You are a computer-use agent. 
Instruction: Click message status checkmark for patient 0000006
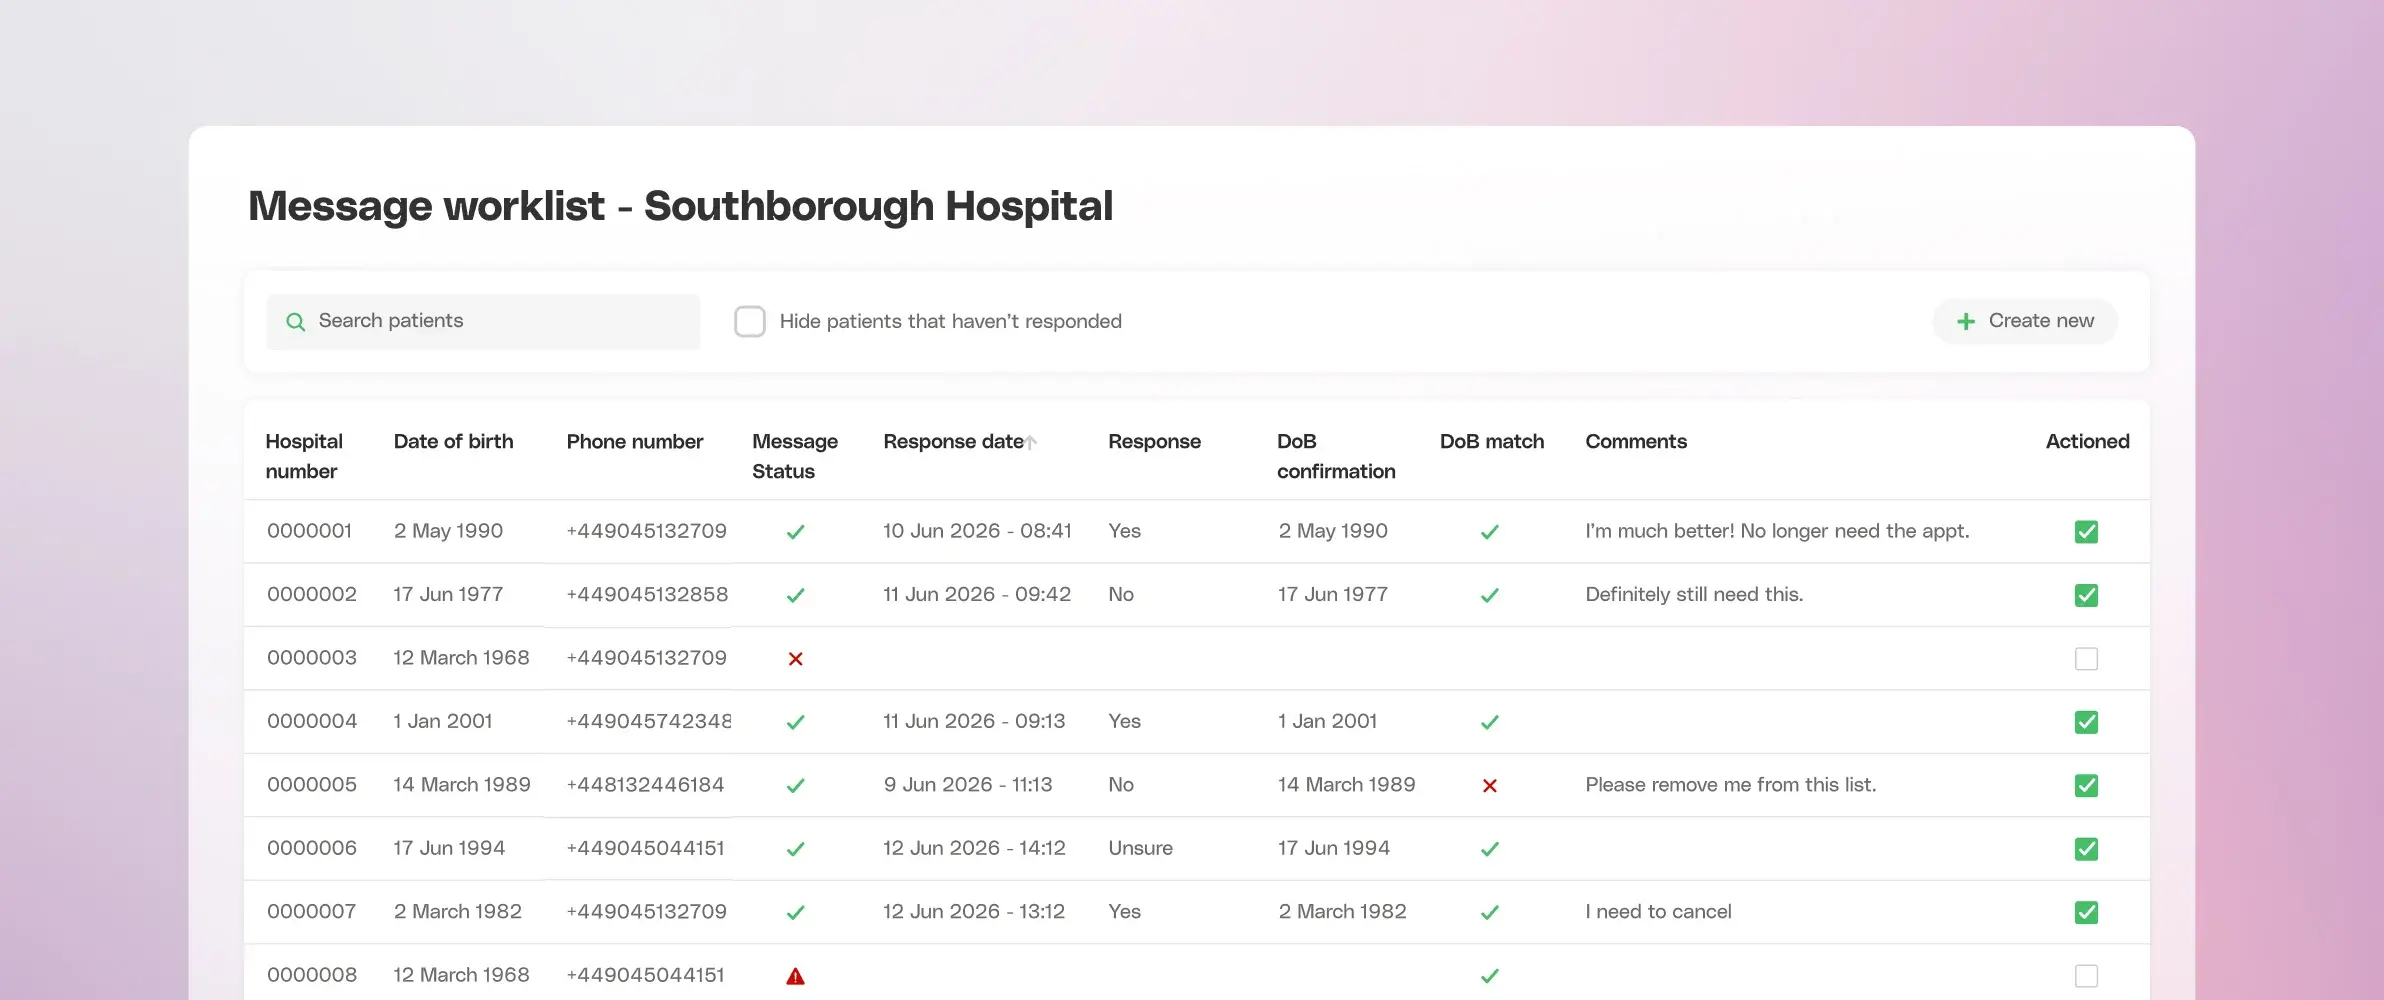[x=795, y=849]
